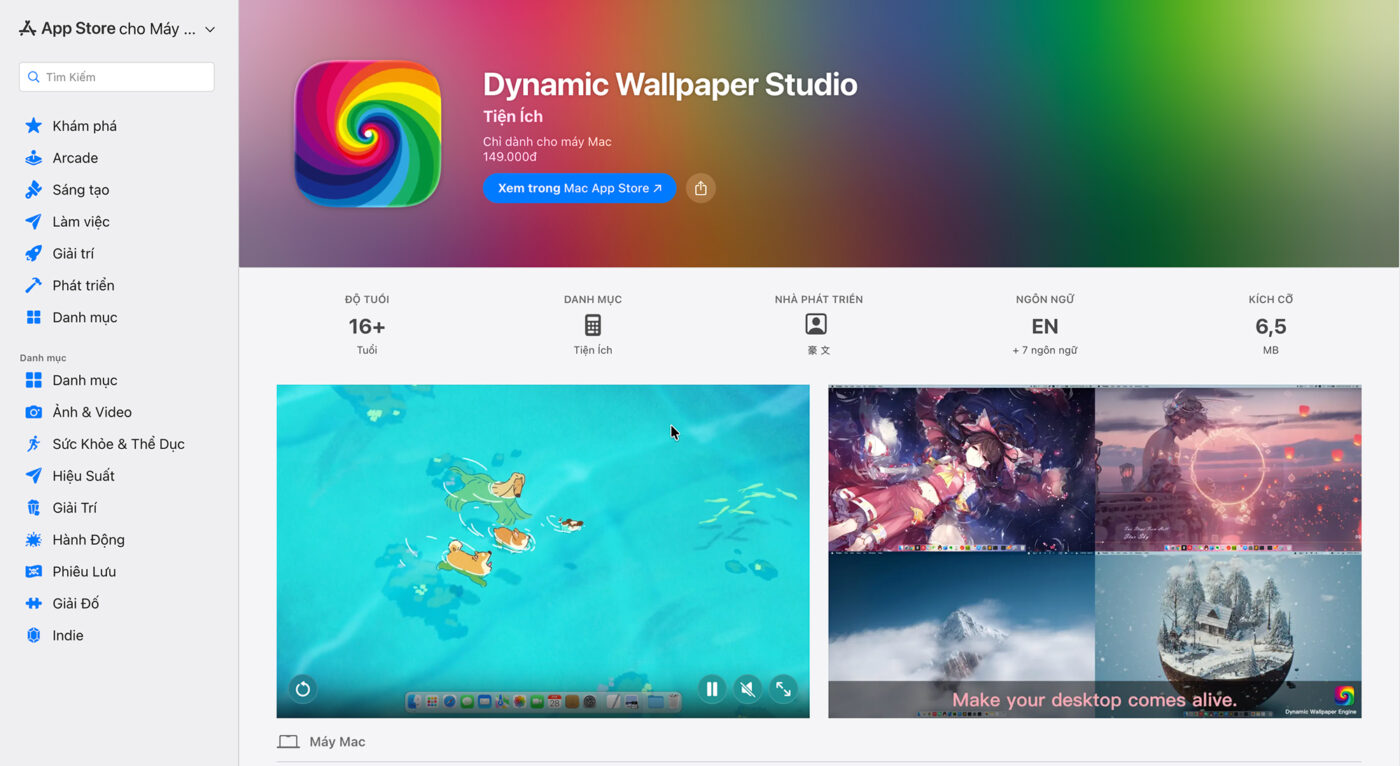Viewport: 1400px width, 766px height.
Task: Click Xem trong Mac App Store button
Action: point(579,188)
